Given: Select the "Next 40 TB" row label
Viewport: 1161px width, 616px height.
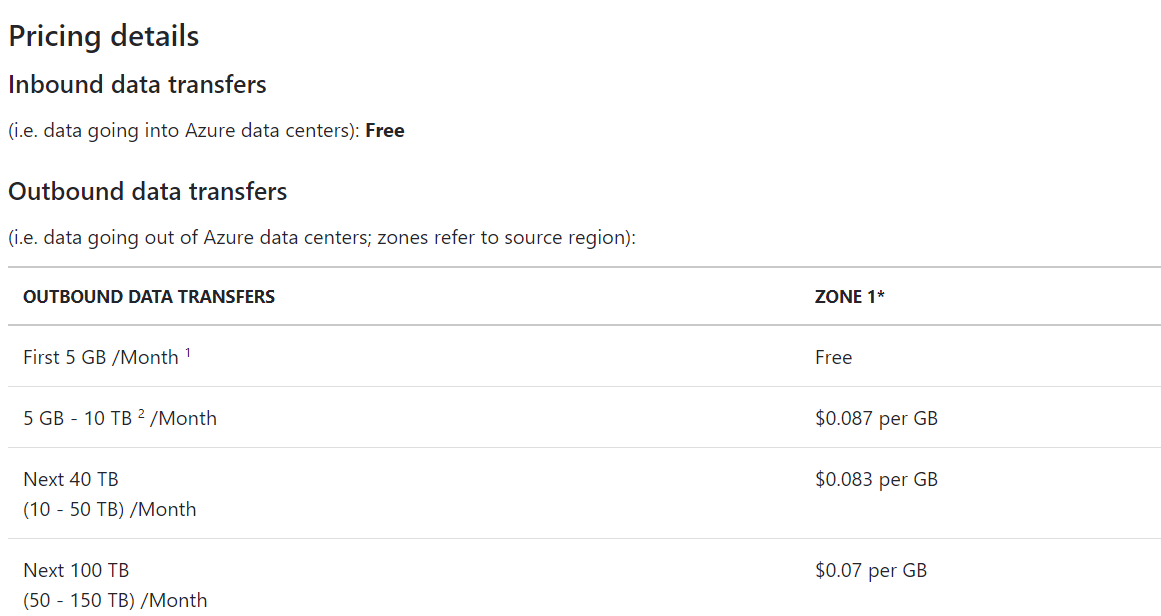Looking at the screenshot, I should tap(71, 480).
